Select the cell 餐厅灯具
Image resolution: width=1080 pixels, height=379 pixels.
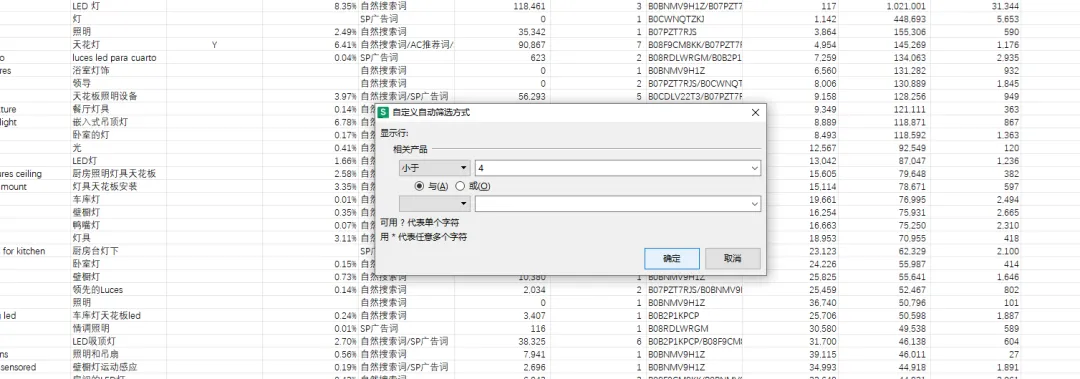tap(91, 110)
